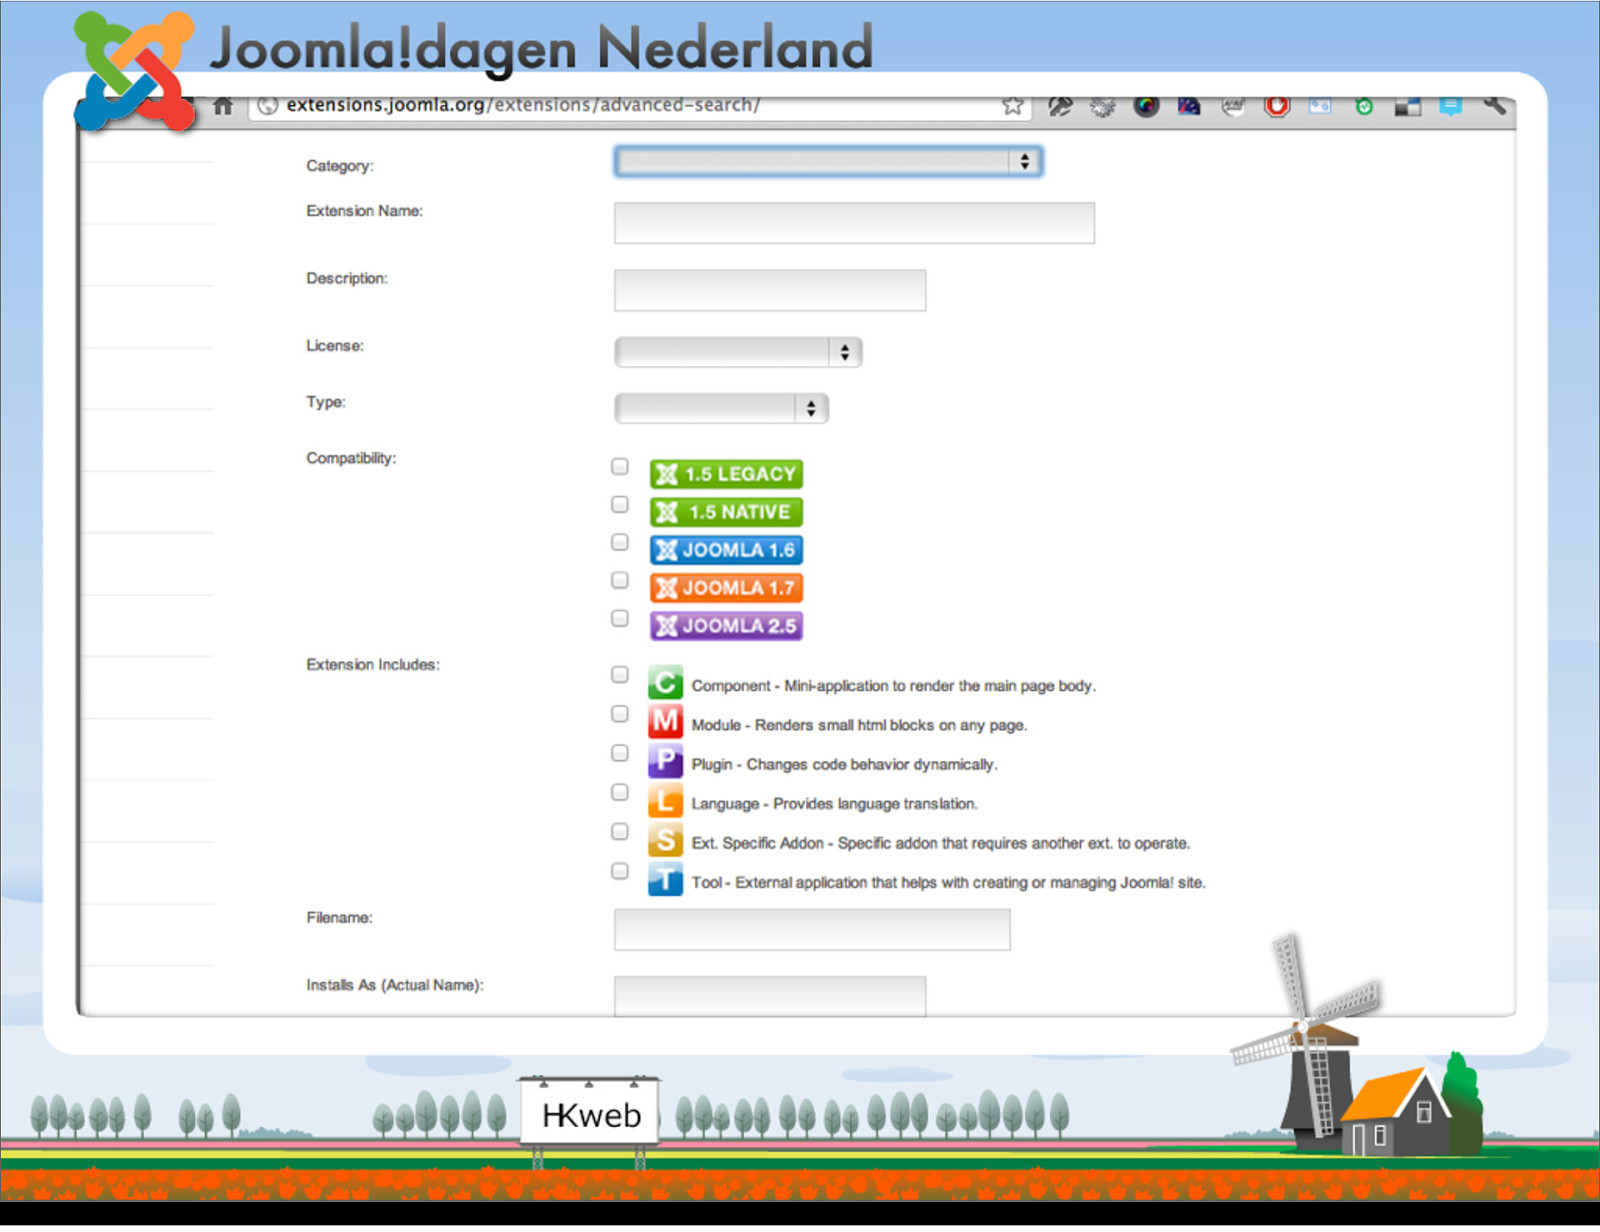Enable the Ext. Specific Addon checkbox
1600x1232 pixels.
(x=620, y=832)
